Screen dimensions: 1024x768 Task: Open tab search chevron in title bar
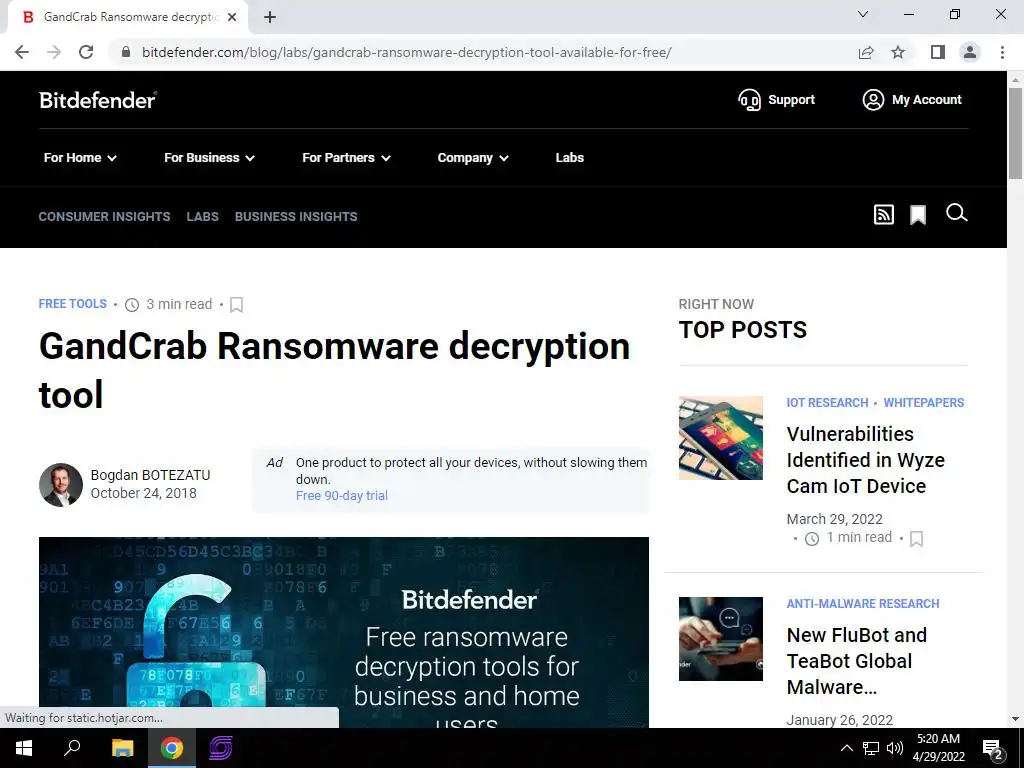click(863, 14)
